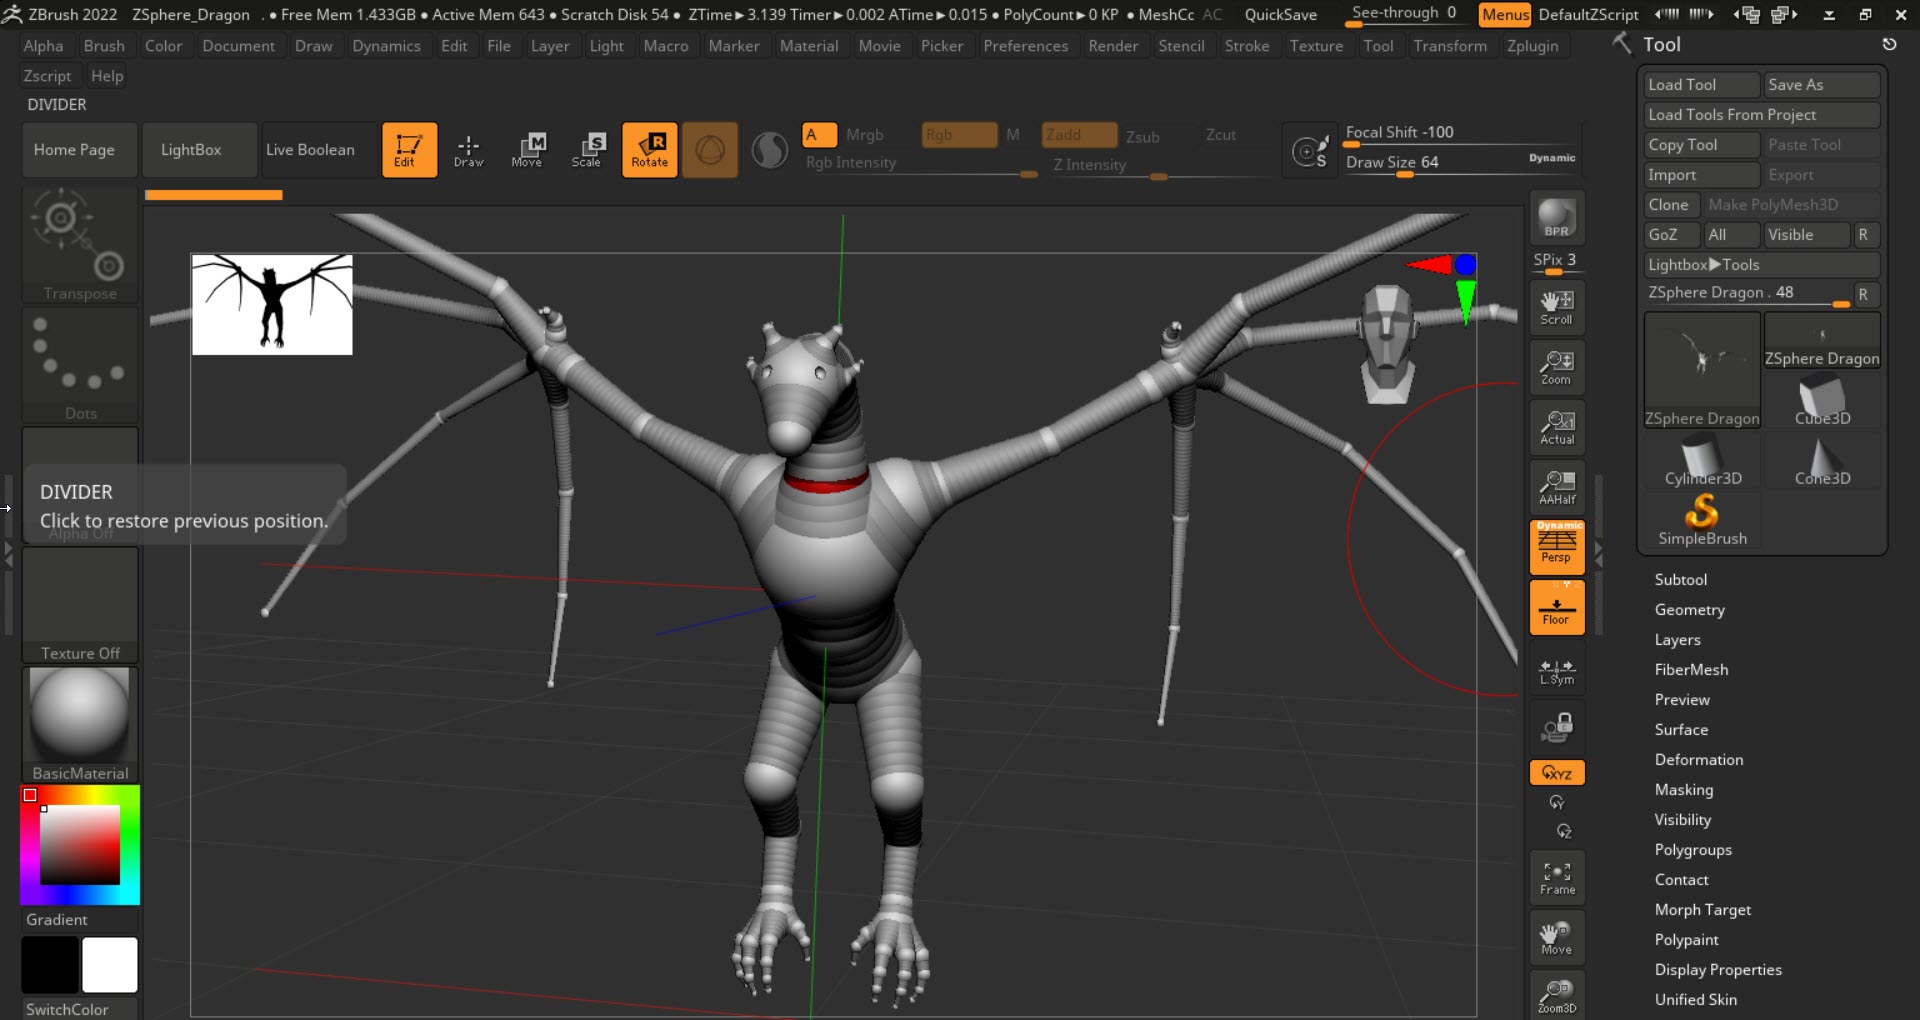Open the BasicMaterial selector
The image size is (1920, 1020).
point(80,725)
